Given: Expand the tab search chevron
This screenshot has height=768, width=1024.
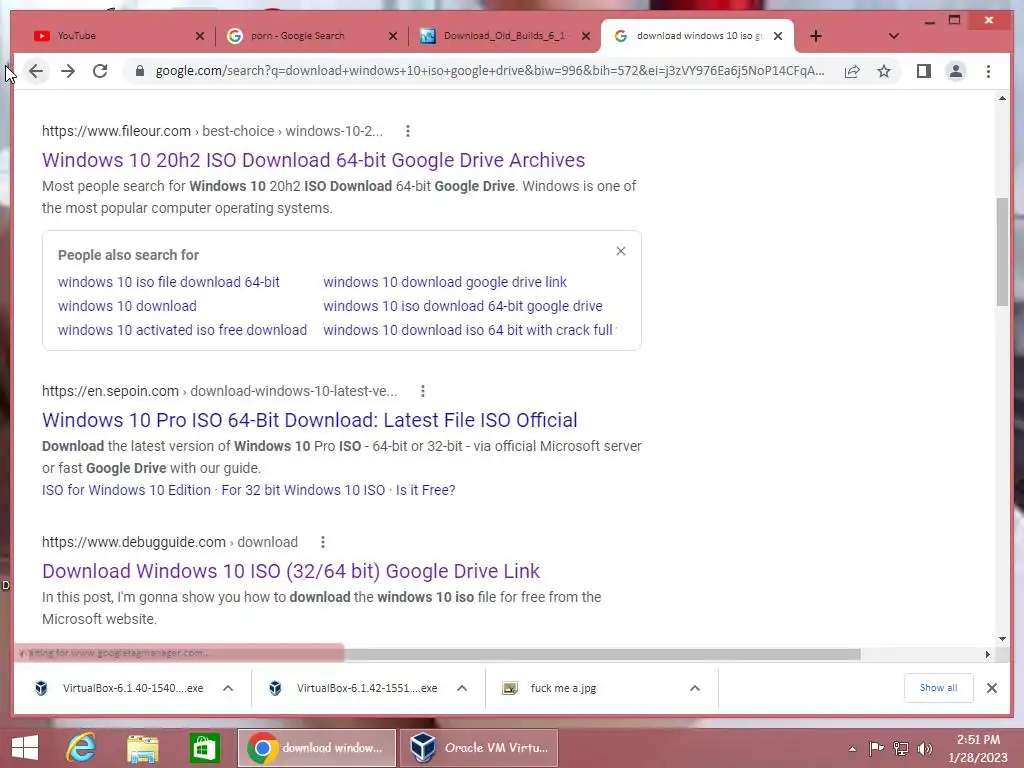Looking at the screenshot, I should click(893, 36).
